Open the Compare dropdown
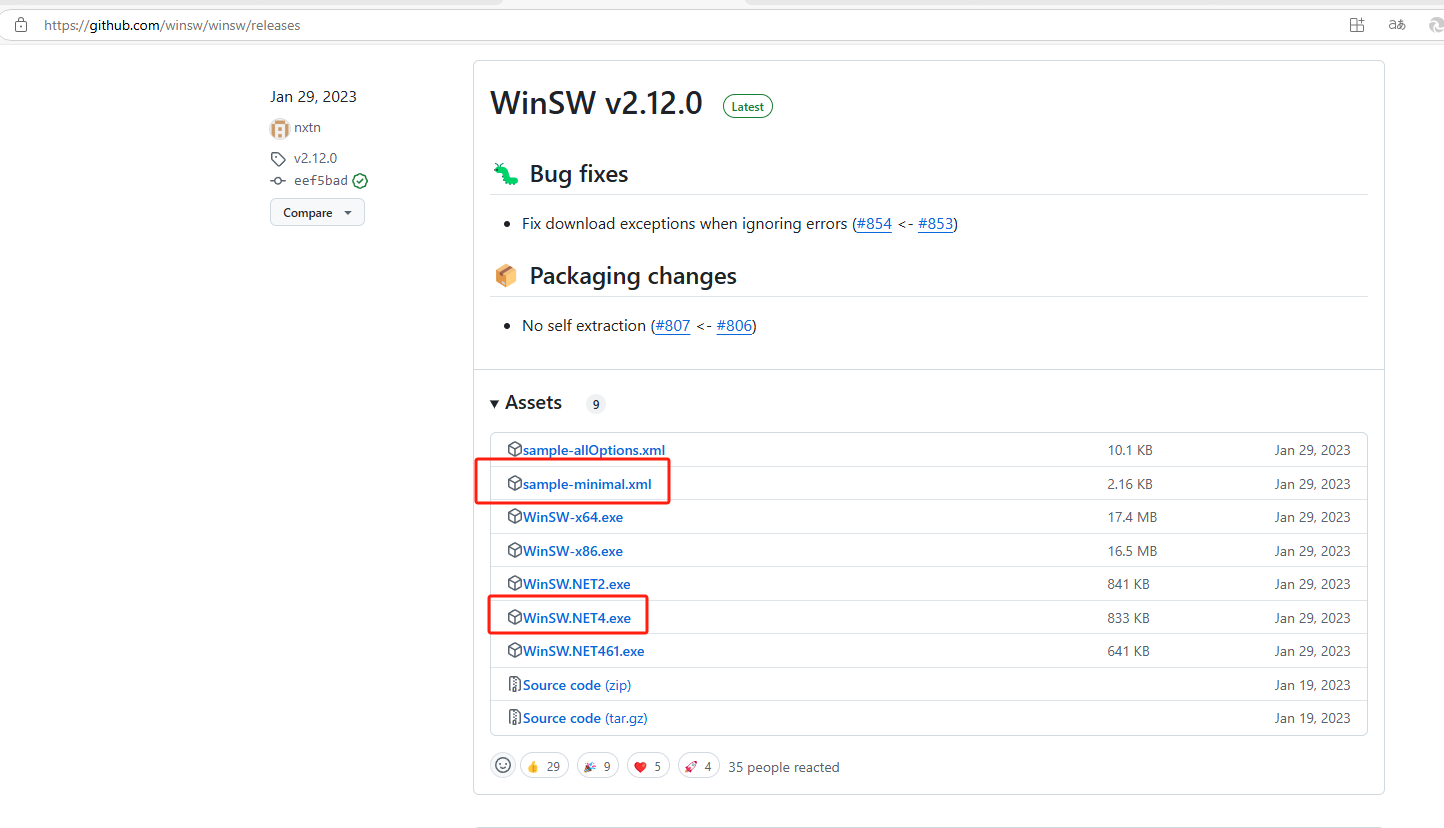This screenshot has height=828, width=1444. pos(317,212)
